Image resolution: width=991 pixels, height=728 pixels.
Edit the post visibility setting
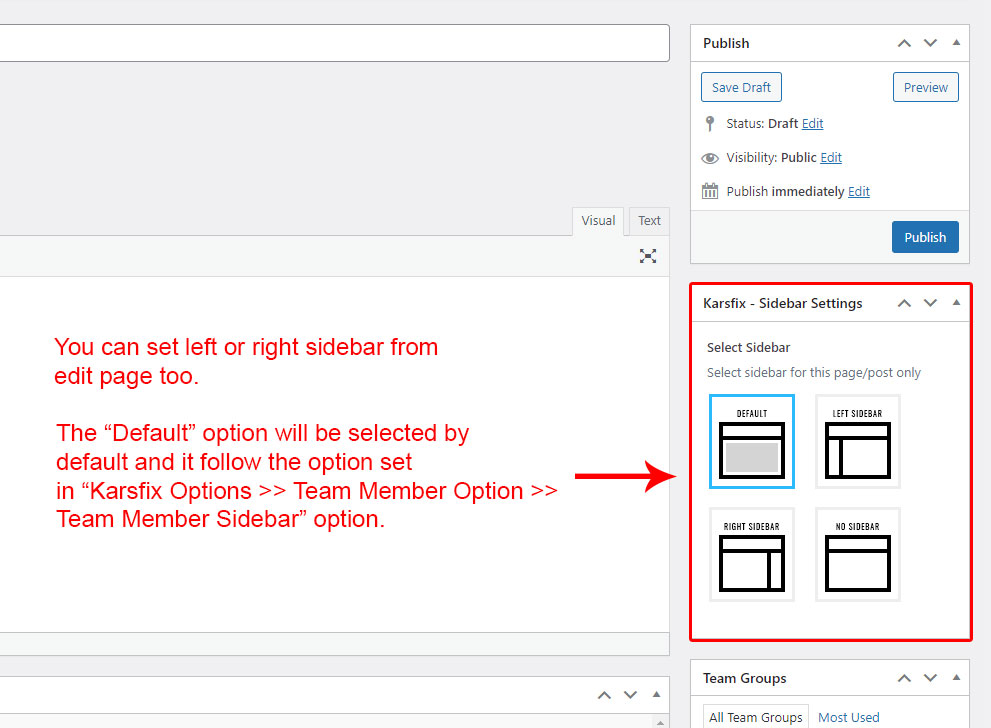(831, 158)
